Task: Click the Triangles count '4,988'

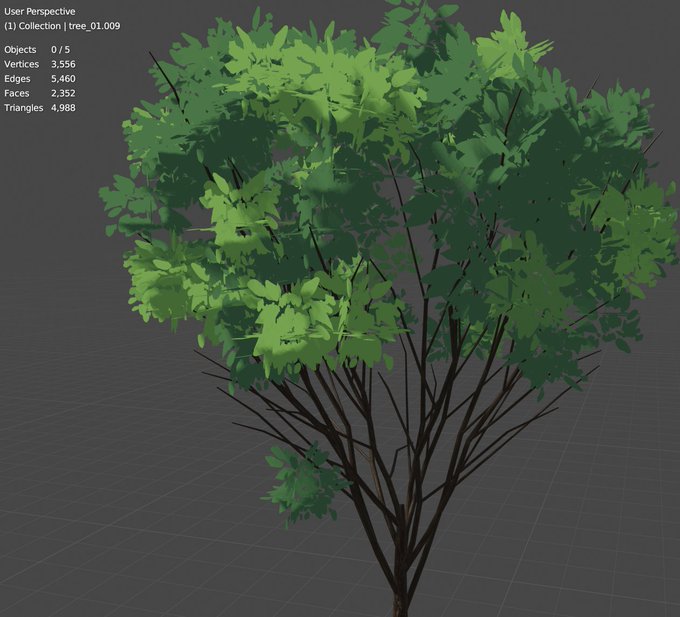Action: click(x=63, y=108)
